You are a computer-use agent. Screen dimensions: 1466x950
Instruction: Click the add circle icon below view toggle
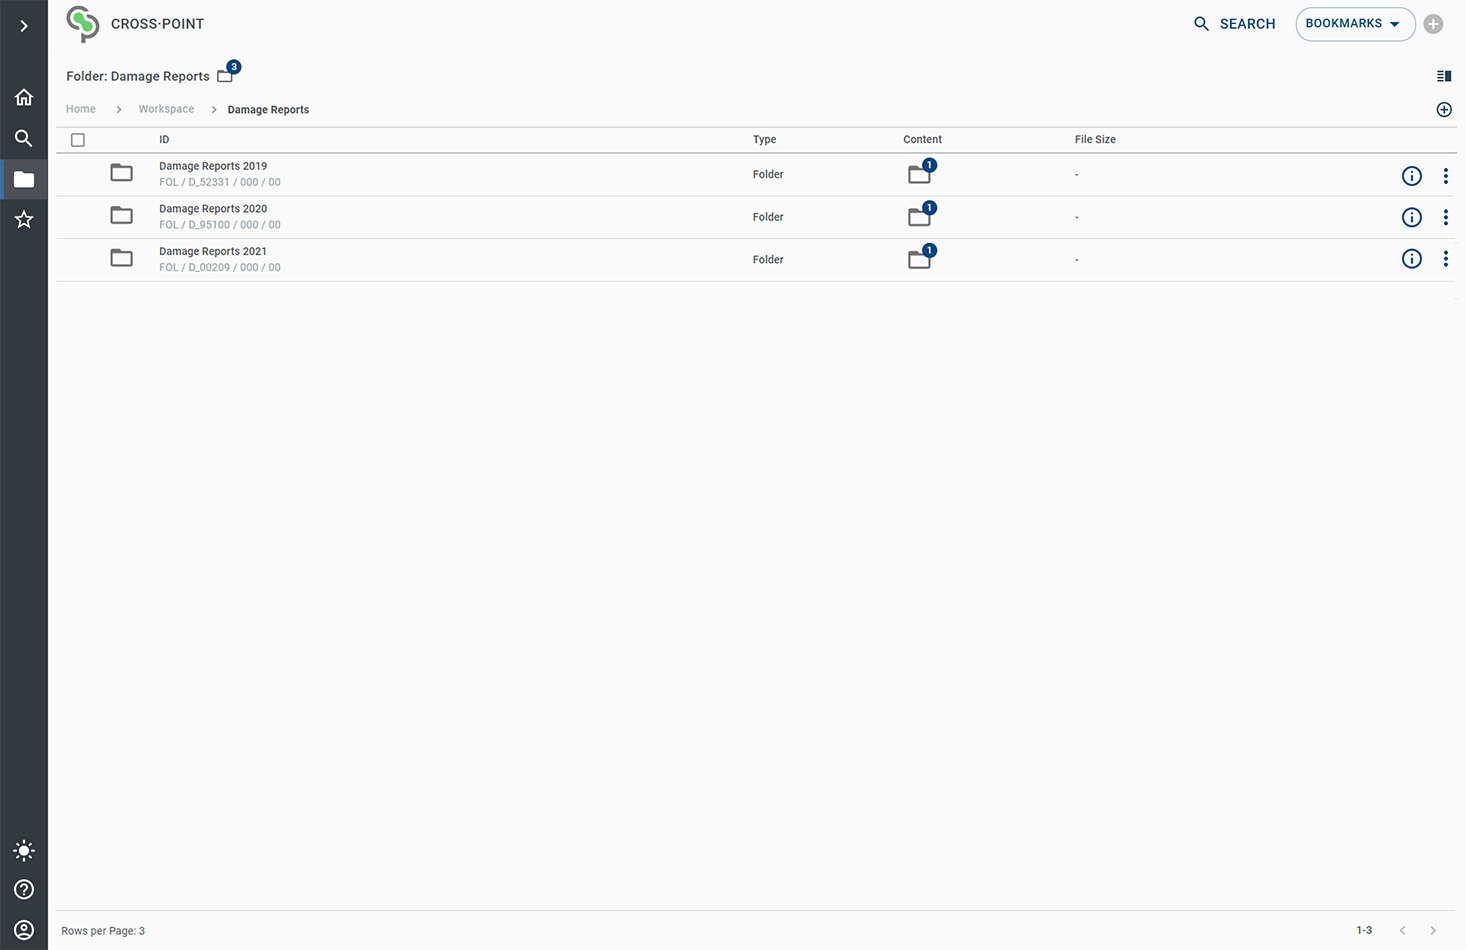click(1443, 110)
